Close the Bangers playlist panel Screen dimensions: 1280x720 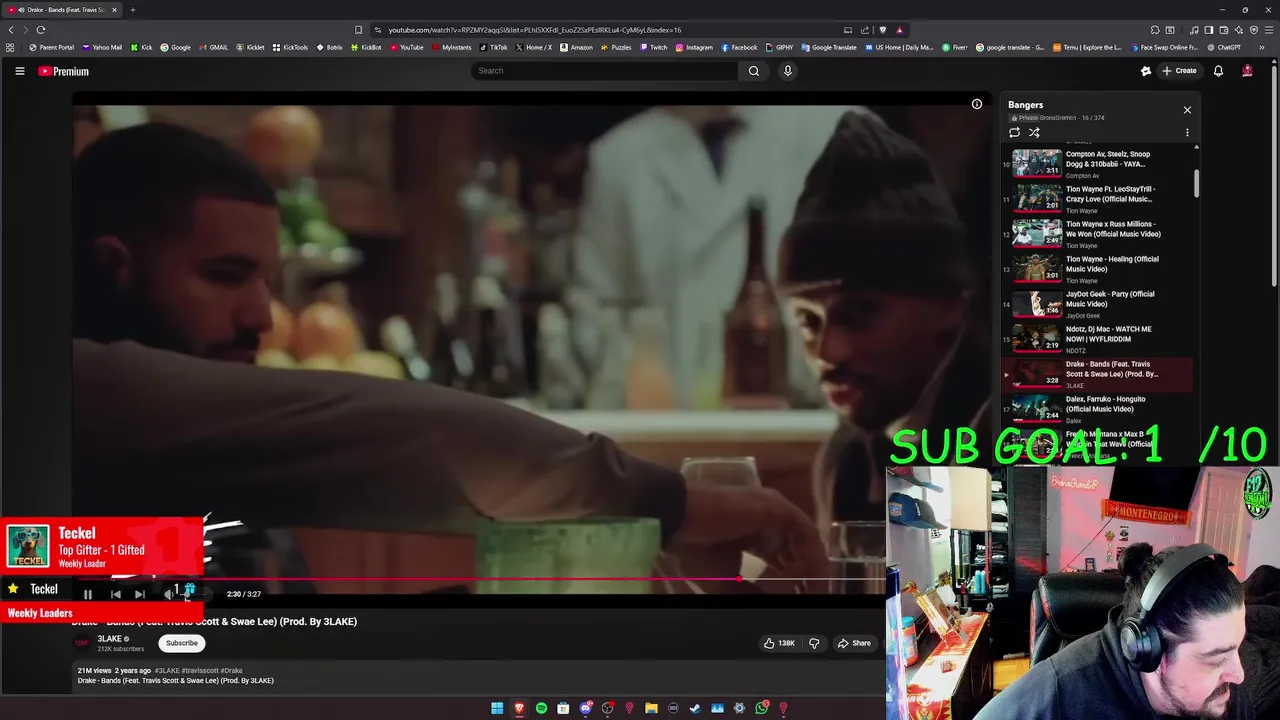1187,110
